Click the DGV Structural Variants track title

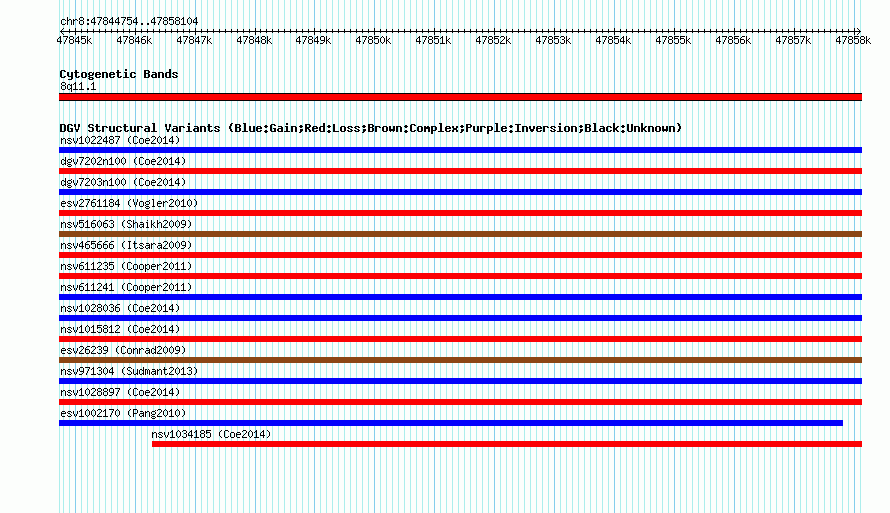[371, 128]
